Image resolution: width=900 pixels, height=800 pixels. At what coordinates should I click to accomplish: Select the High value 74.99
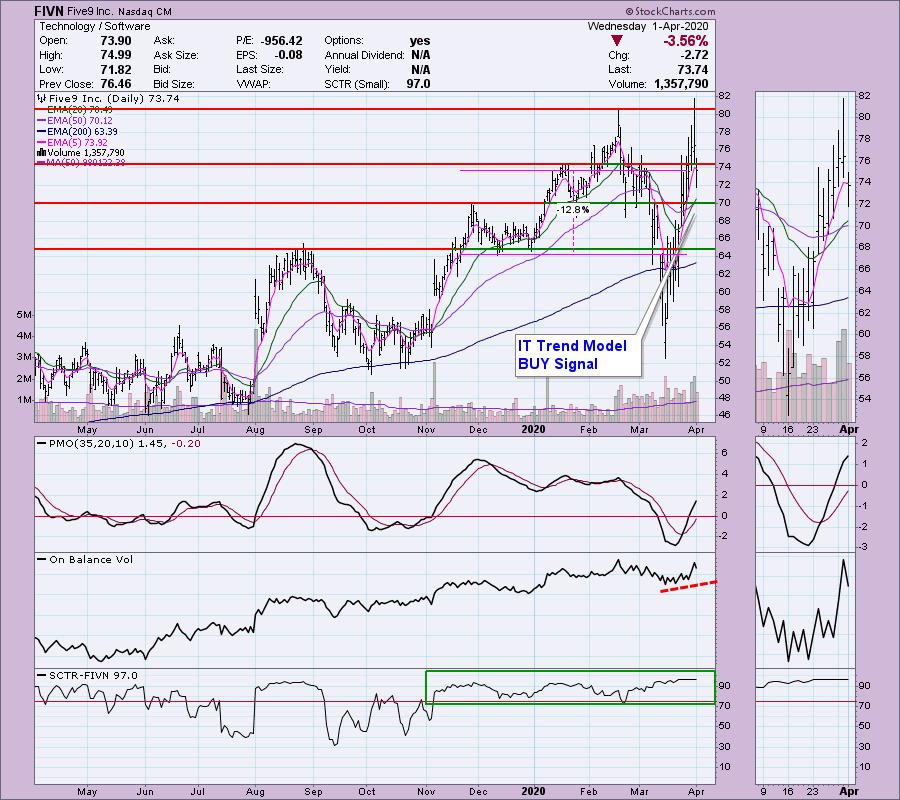click(x=116, y=55)
